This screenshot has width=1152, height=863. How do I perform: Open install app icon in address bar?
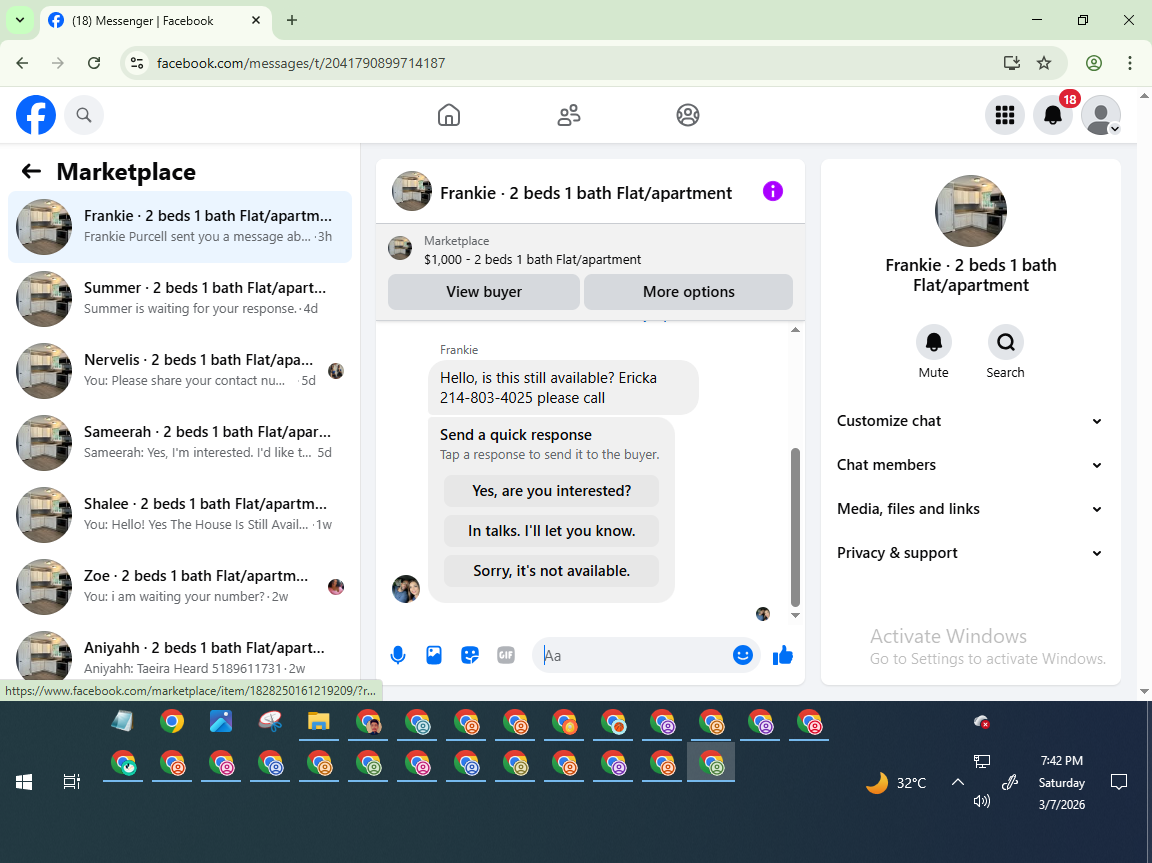tap(1012, 63)
